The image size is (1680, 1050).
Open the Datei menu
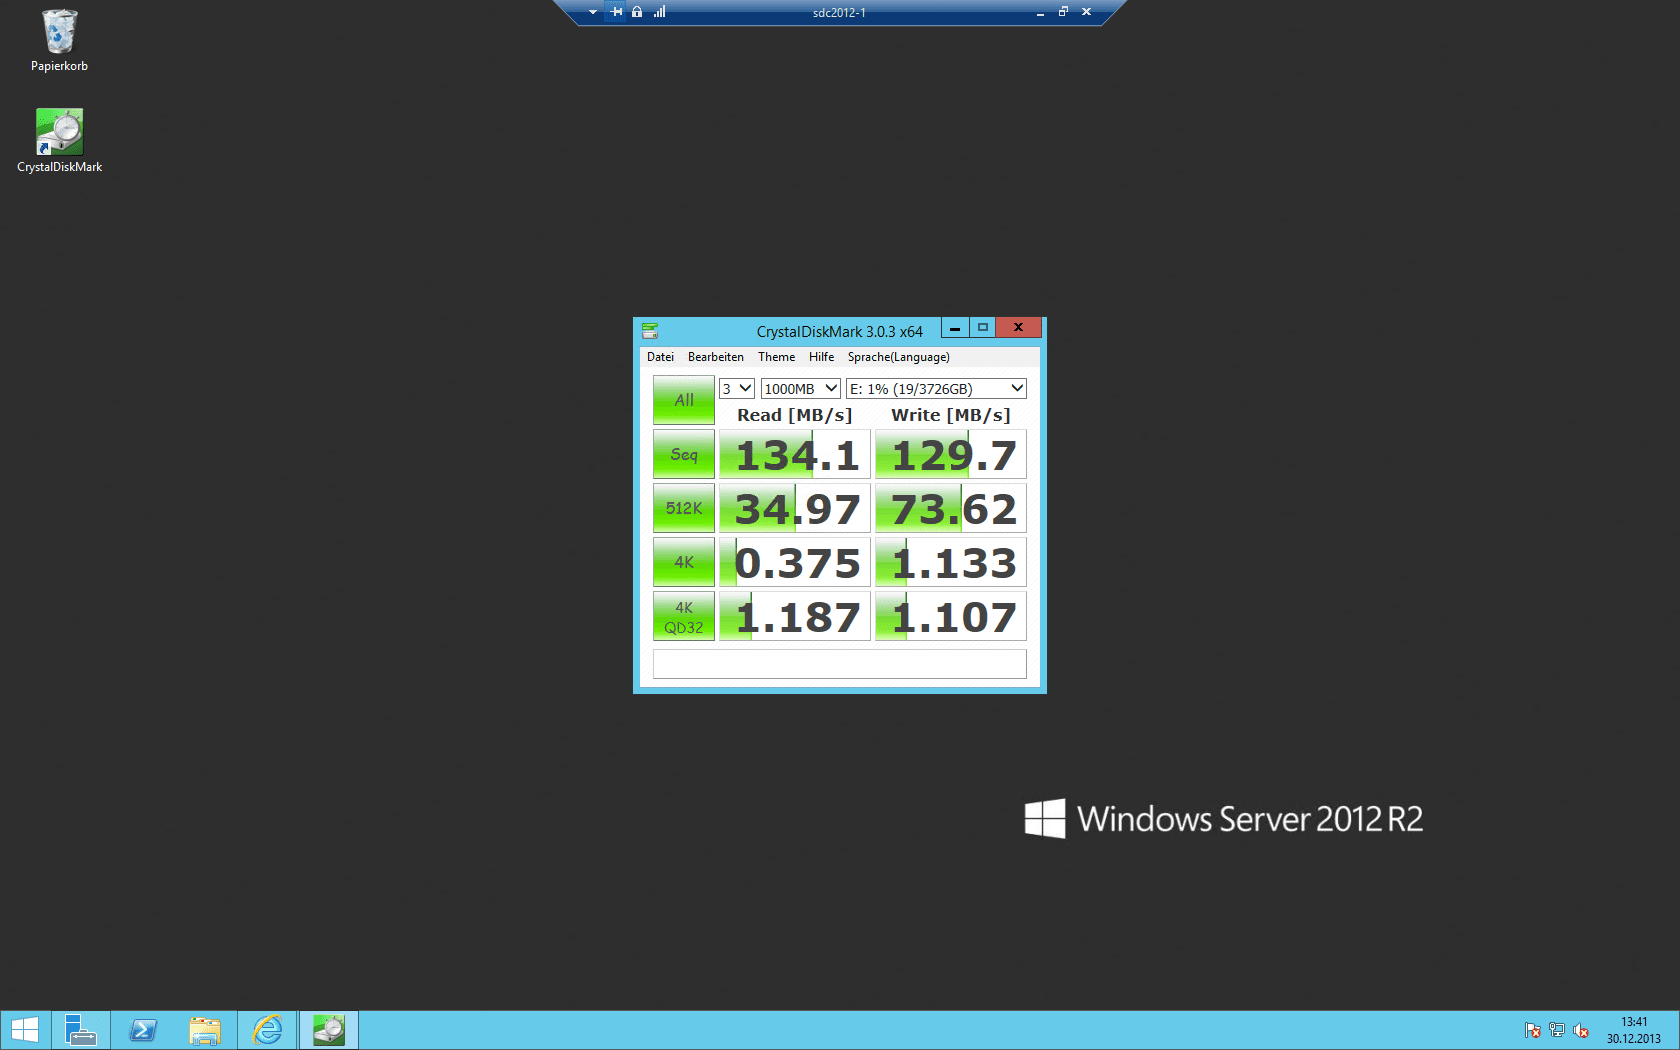(x=660, y=357)
